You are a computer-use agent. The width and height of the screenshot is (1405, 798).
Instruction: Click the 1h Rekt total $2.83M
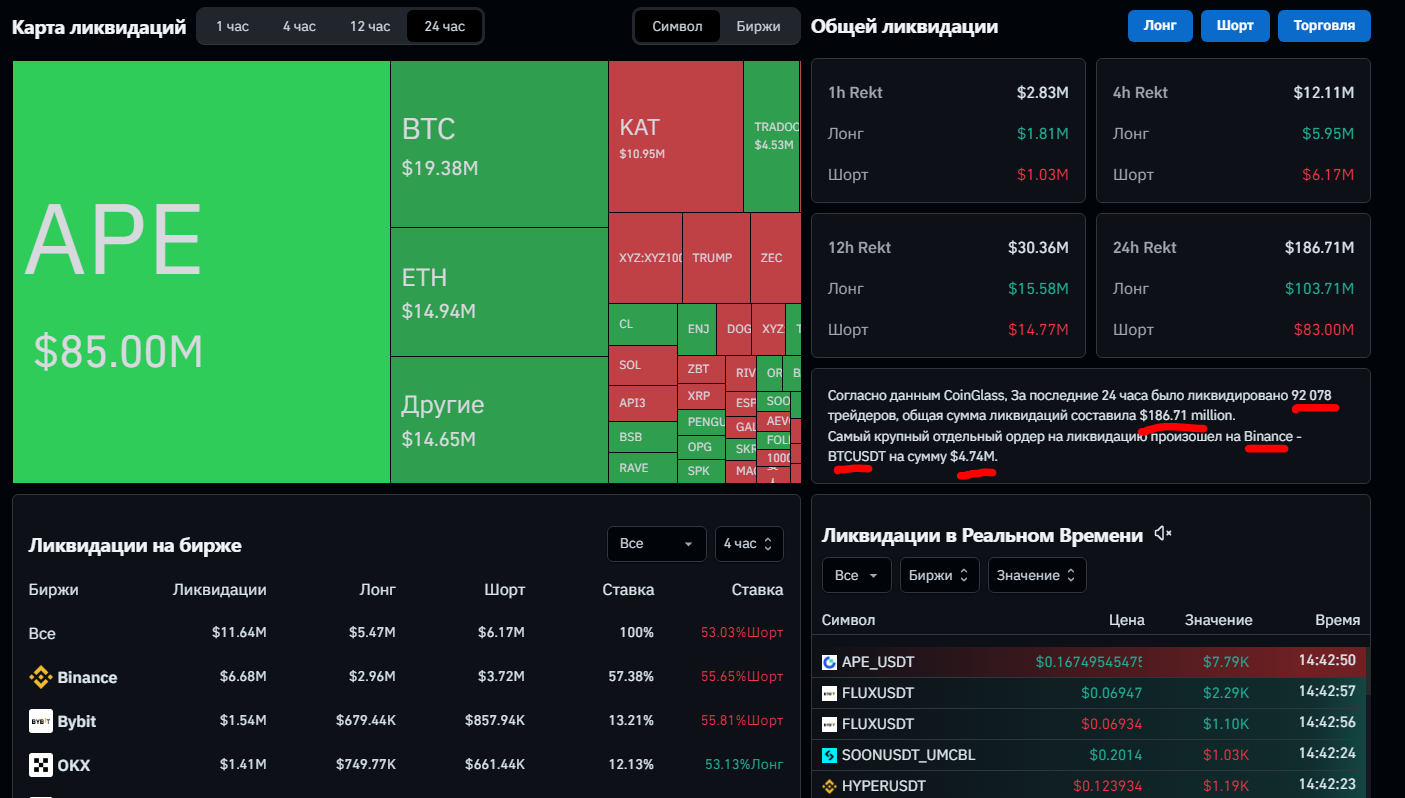coord(1043,92)
